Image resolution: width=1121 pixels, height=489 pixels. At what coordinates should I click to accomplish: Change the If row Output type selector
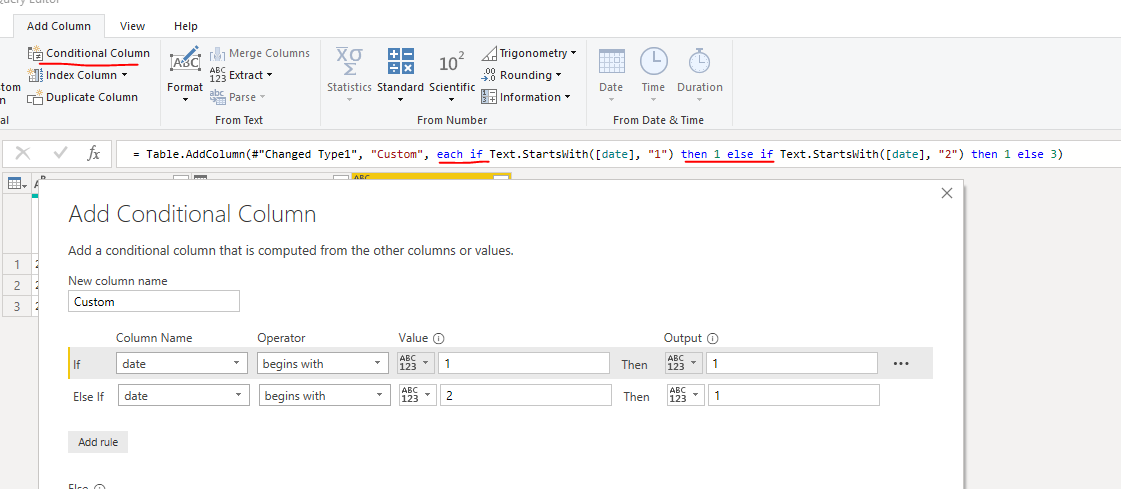coord(683,363)
